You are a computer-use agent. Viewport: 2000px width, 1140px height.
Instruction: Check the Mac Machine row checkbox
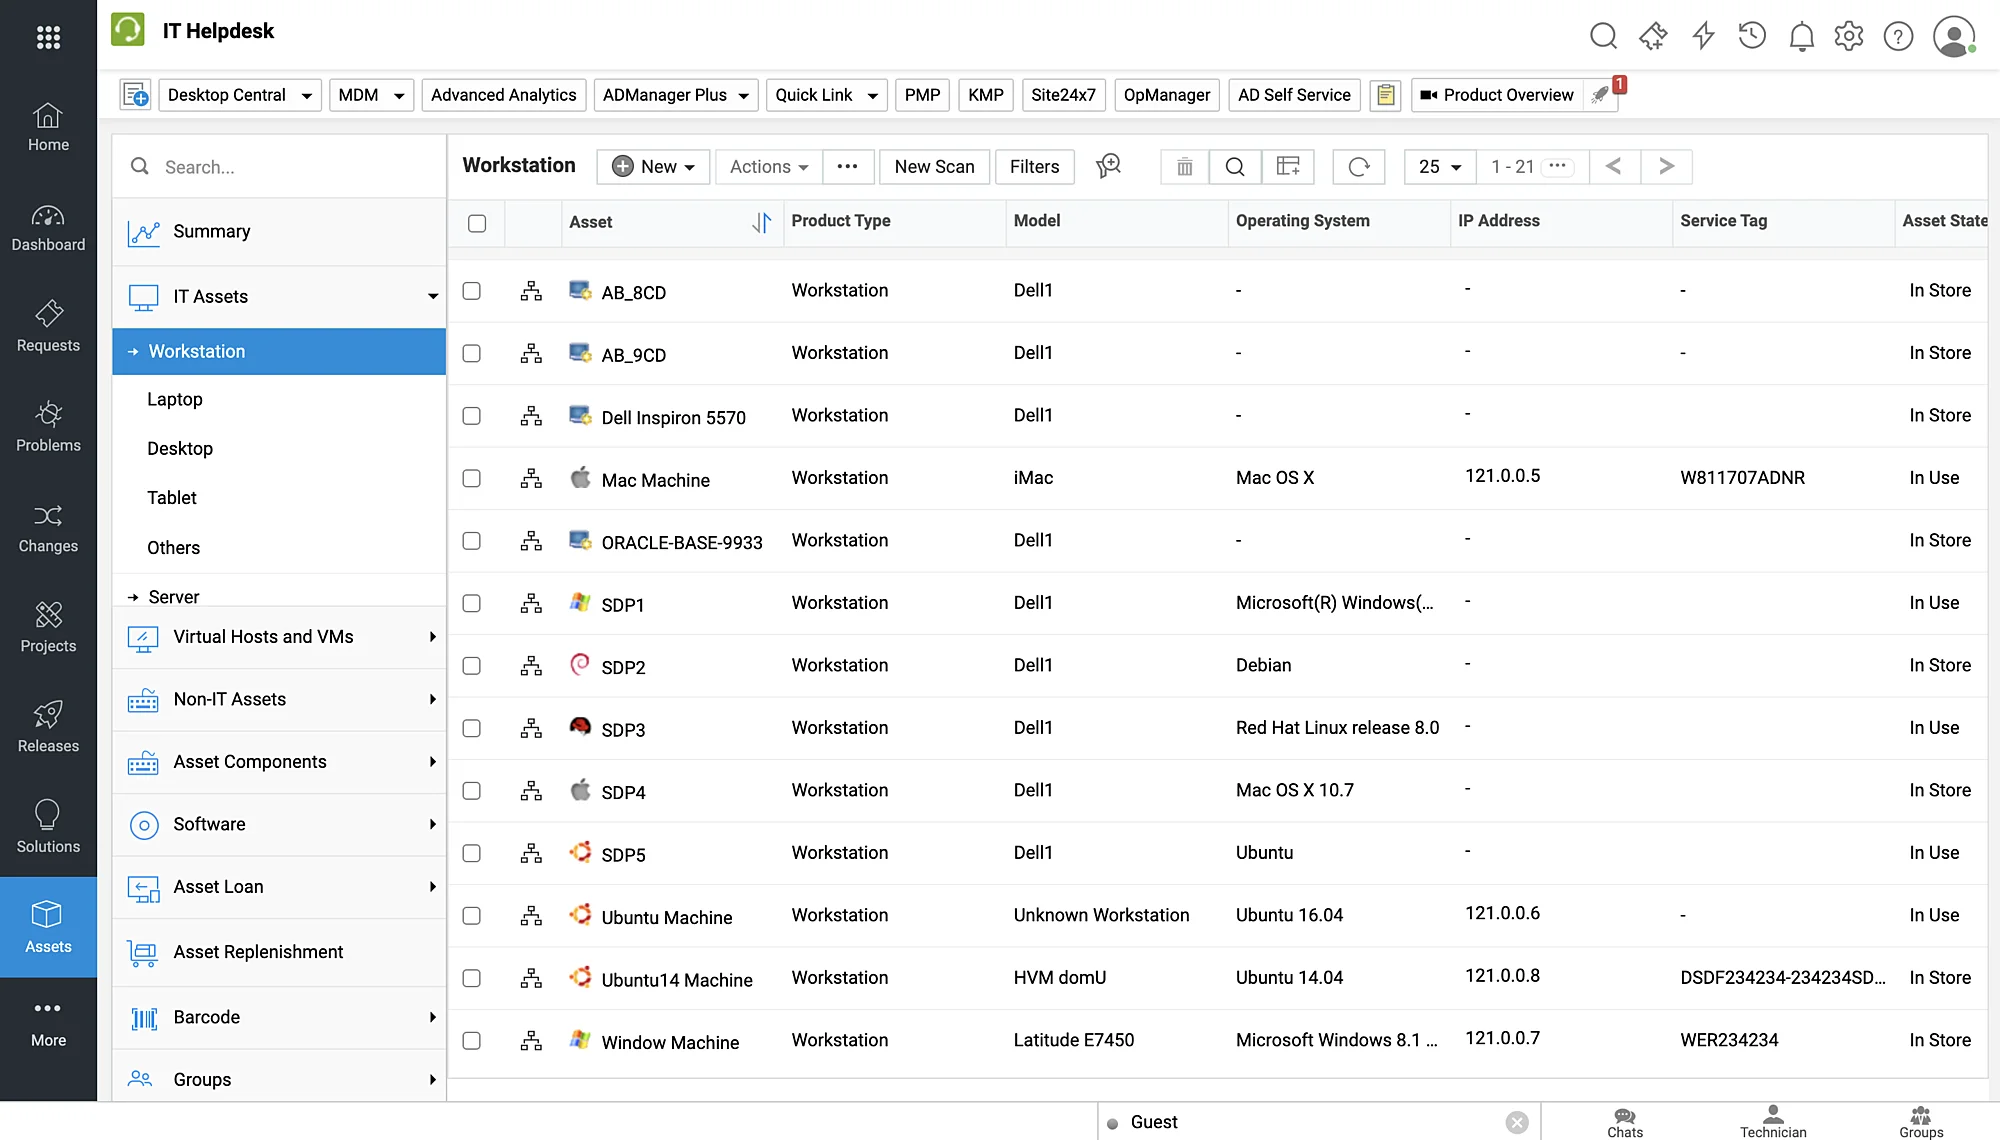coord(472,478)
